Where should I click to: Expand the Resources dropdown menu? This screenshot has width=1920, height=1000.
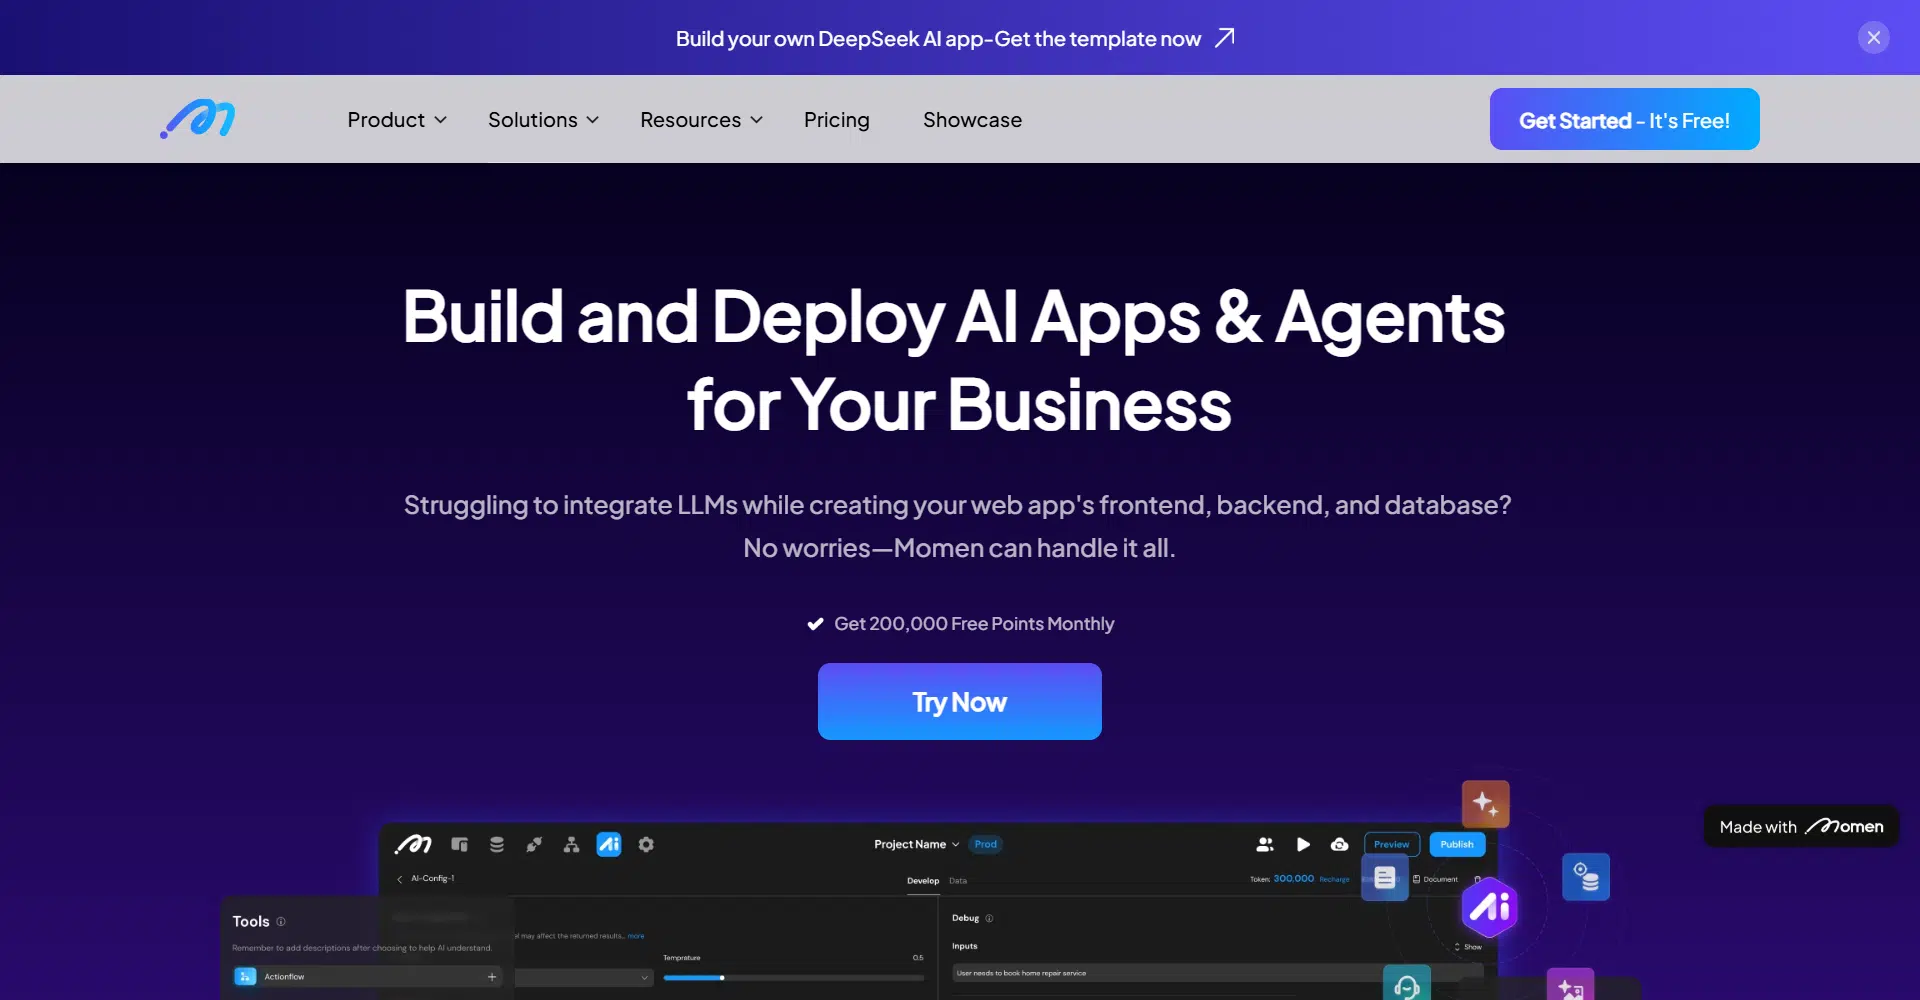701,120
